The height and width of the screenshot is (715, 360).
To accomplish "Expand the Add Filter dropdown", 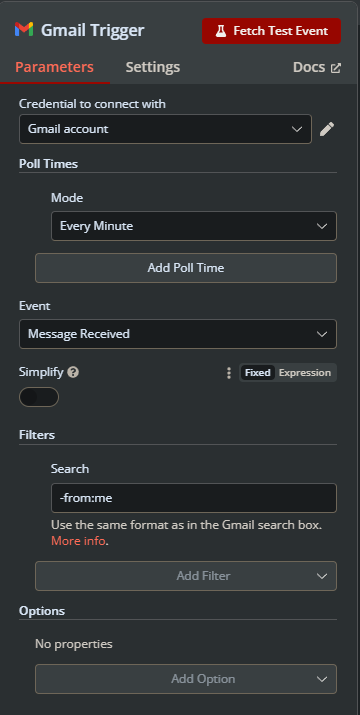I will point(186,576).
